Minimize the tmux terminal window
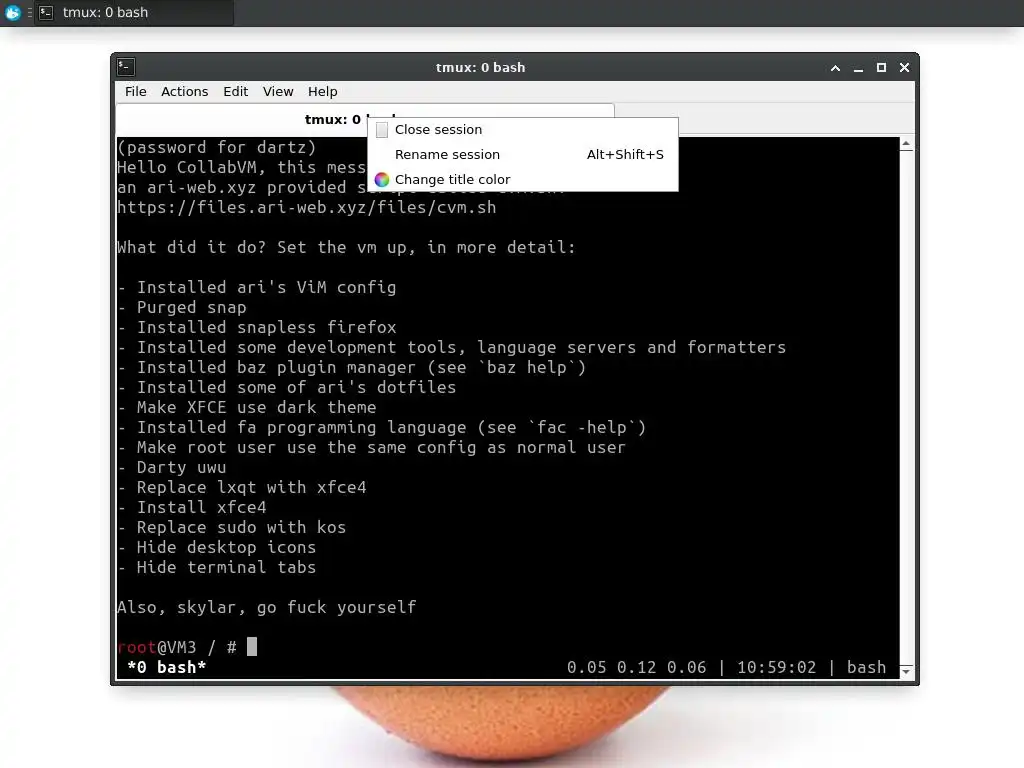 click(858, 68)
